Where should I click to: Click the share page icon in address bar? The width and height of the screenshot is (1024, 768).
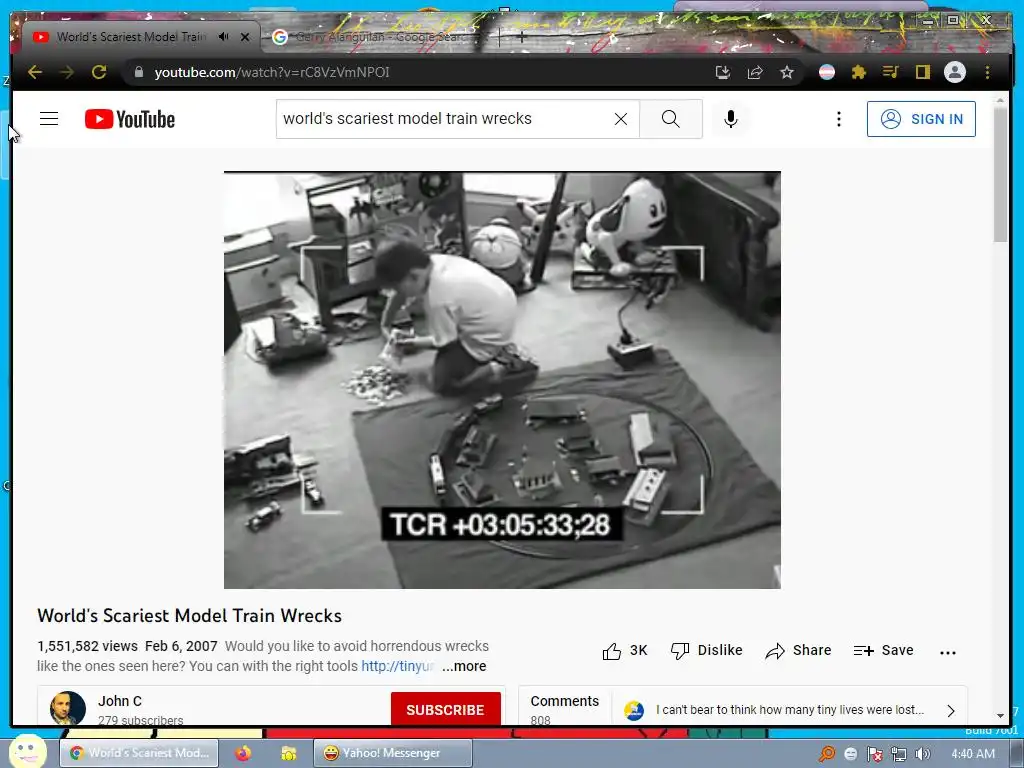(755, 72)
